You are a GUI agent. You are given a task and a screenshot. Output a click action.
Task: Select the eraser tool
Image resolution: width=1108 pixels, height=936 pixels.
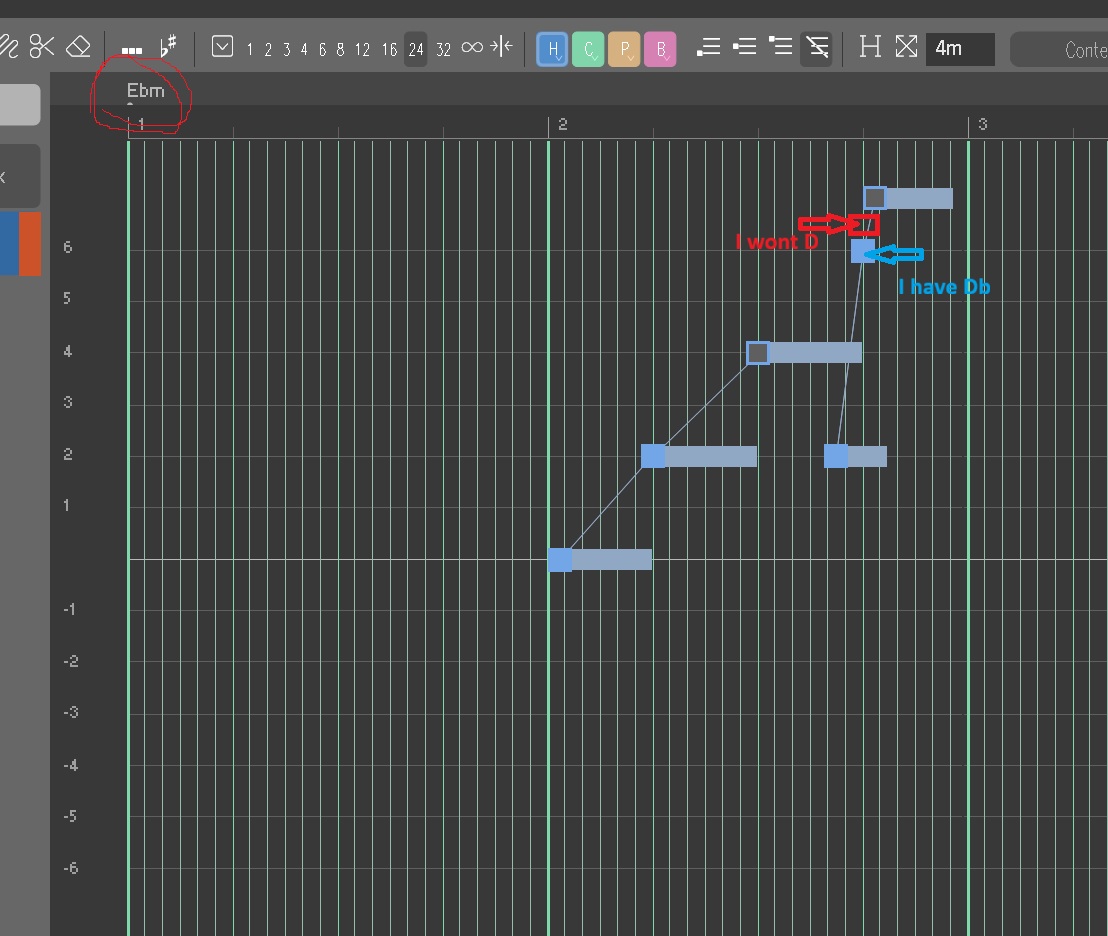tap(78, 46)
